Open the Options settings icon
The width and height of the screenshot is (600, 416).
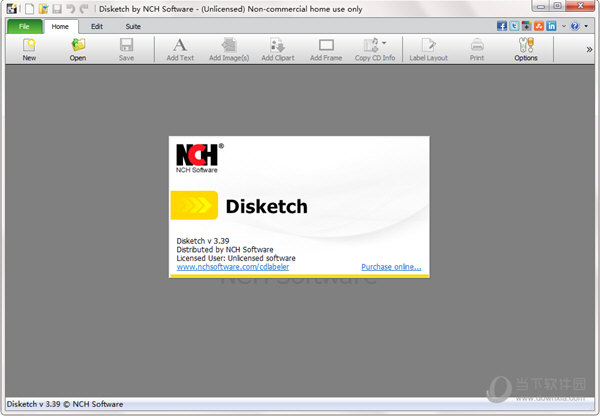point(526,48)
